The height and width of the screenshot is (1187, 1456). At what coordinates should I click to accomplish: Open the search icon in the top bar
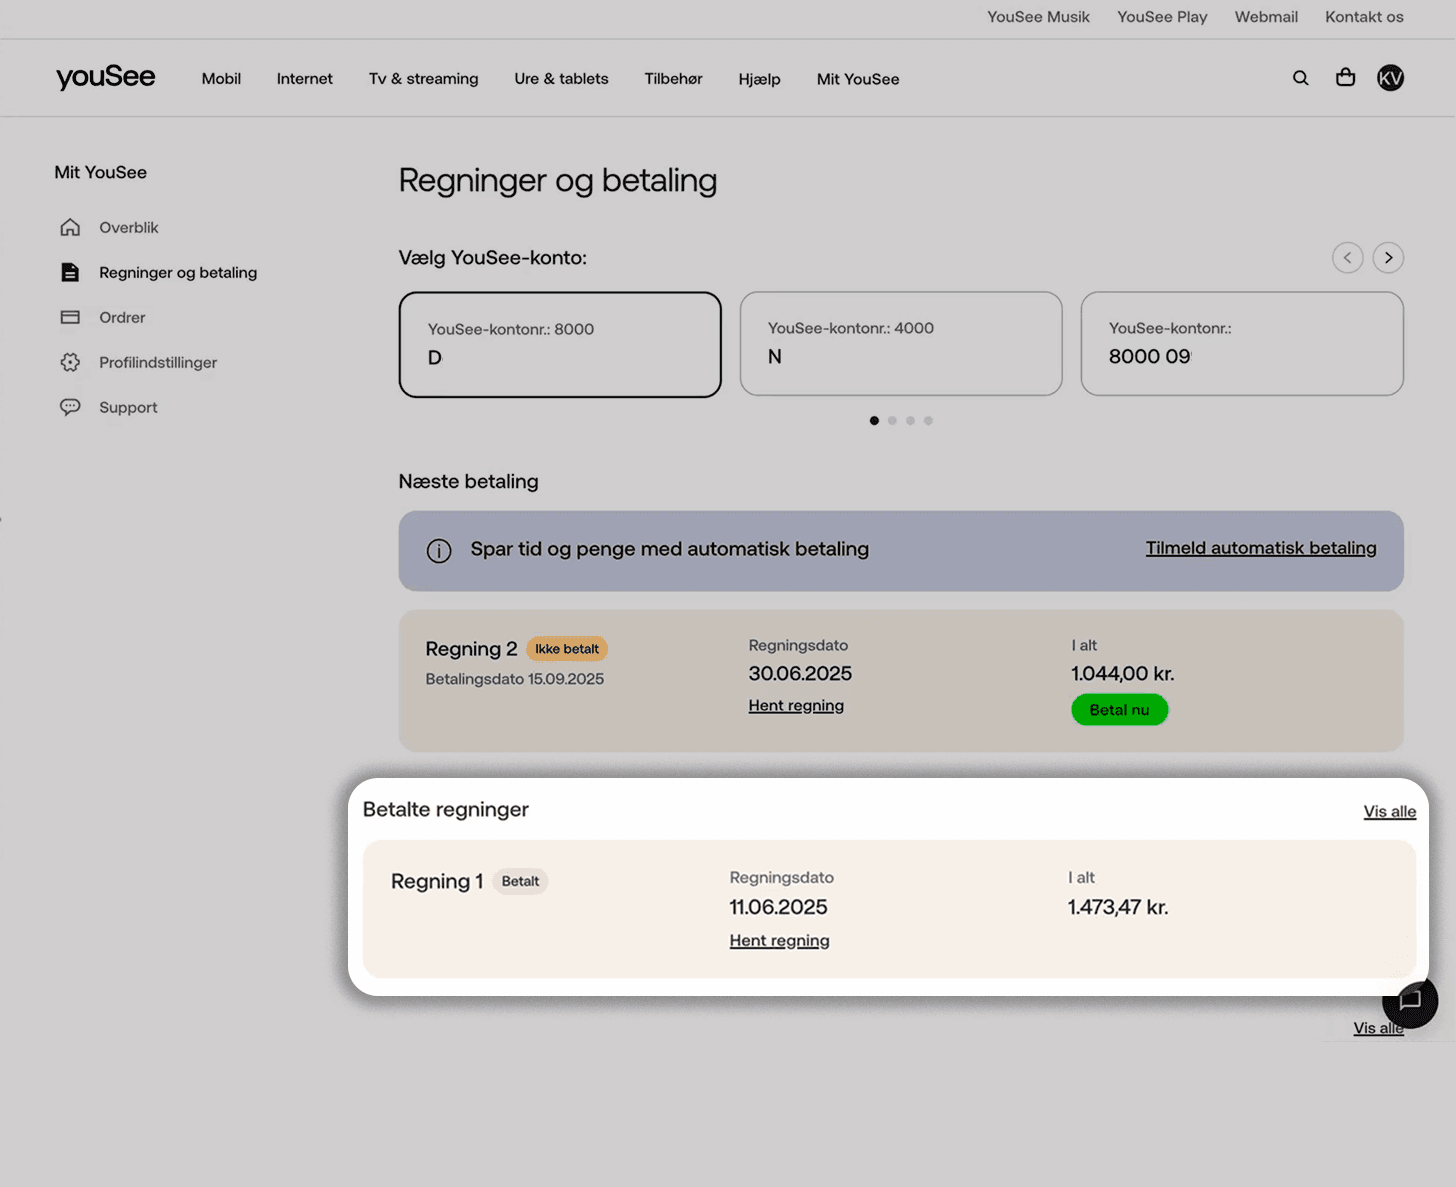(1300, 77)
